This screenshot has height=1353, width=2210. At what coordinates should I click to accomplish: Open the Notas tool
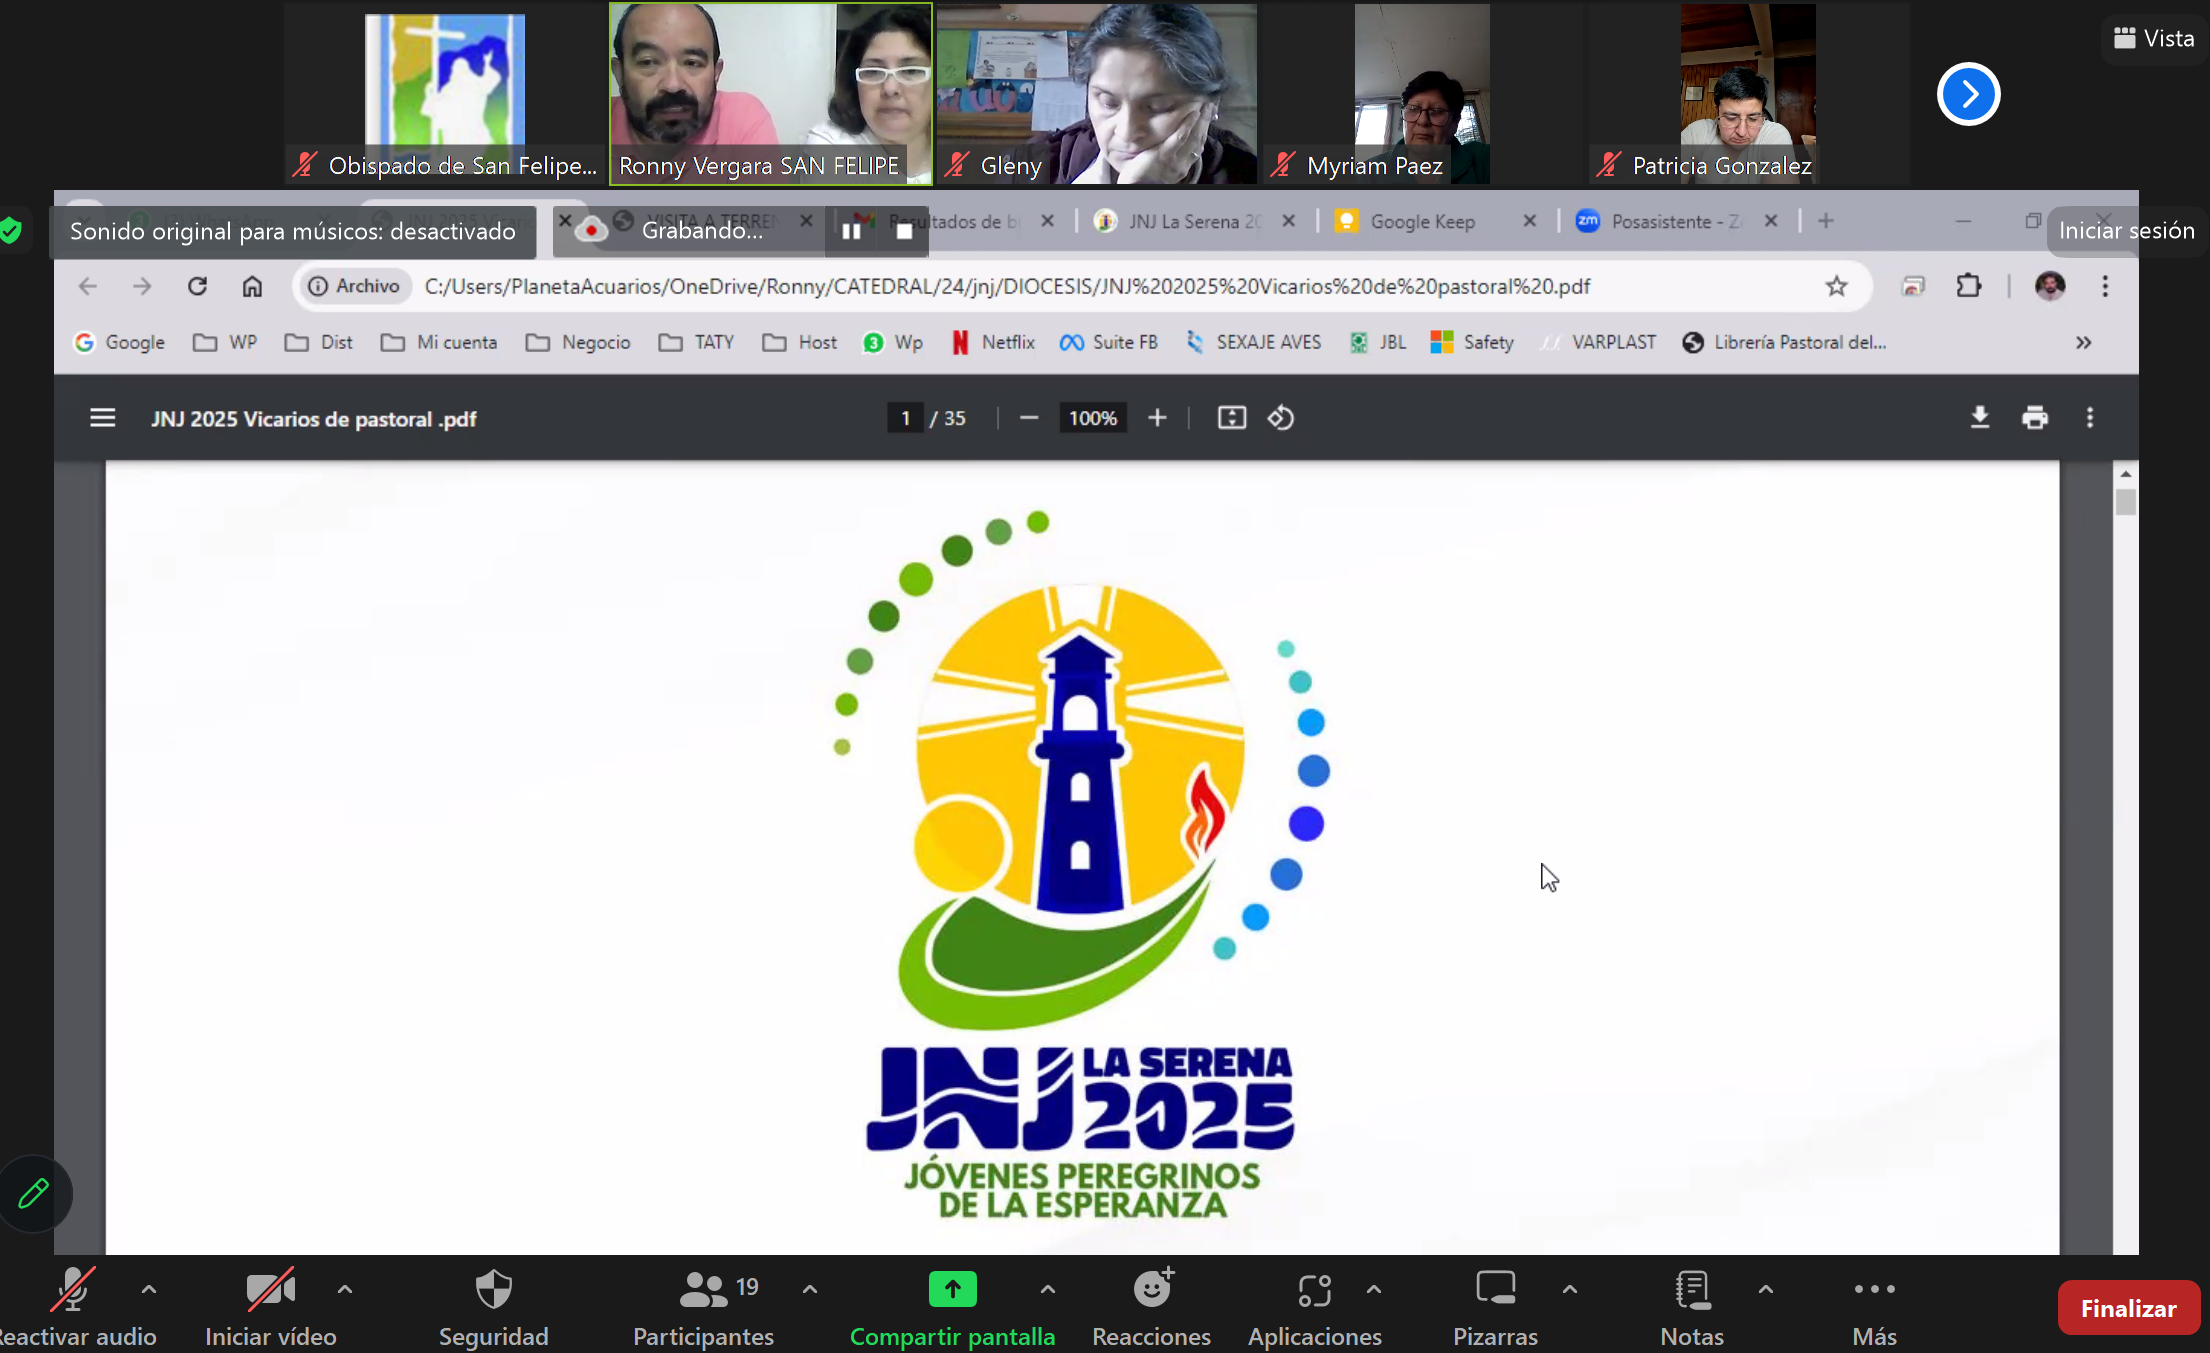tap(1692, 1307)
